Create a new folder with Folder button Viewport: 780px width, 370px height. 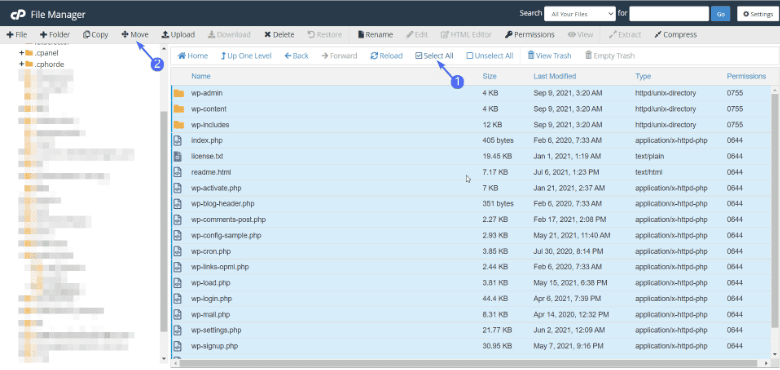(x=55, y=35)
